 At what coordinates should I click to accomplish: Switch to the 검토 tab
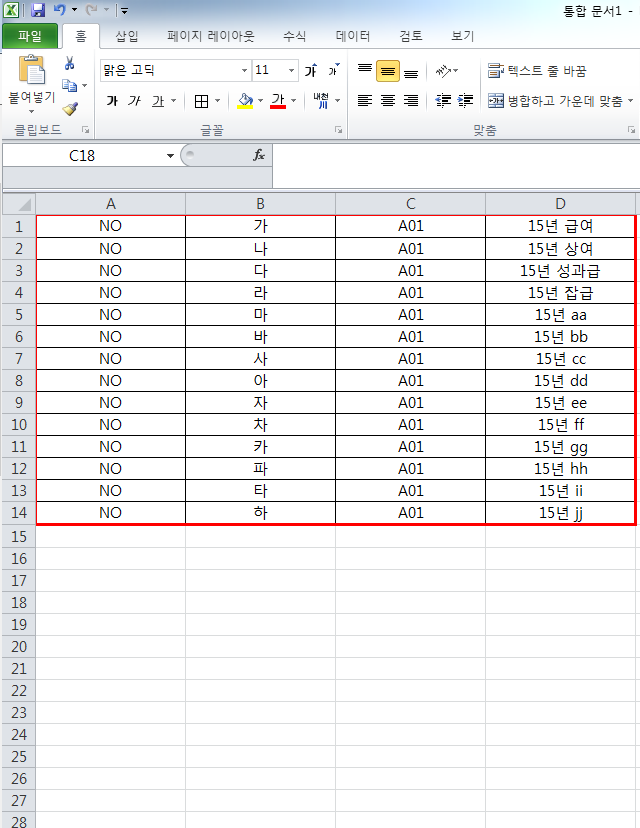[411, 36]
